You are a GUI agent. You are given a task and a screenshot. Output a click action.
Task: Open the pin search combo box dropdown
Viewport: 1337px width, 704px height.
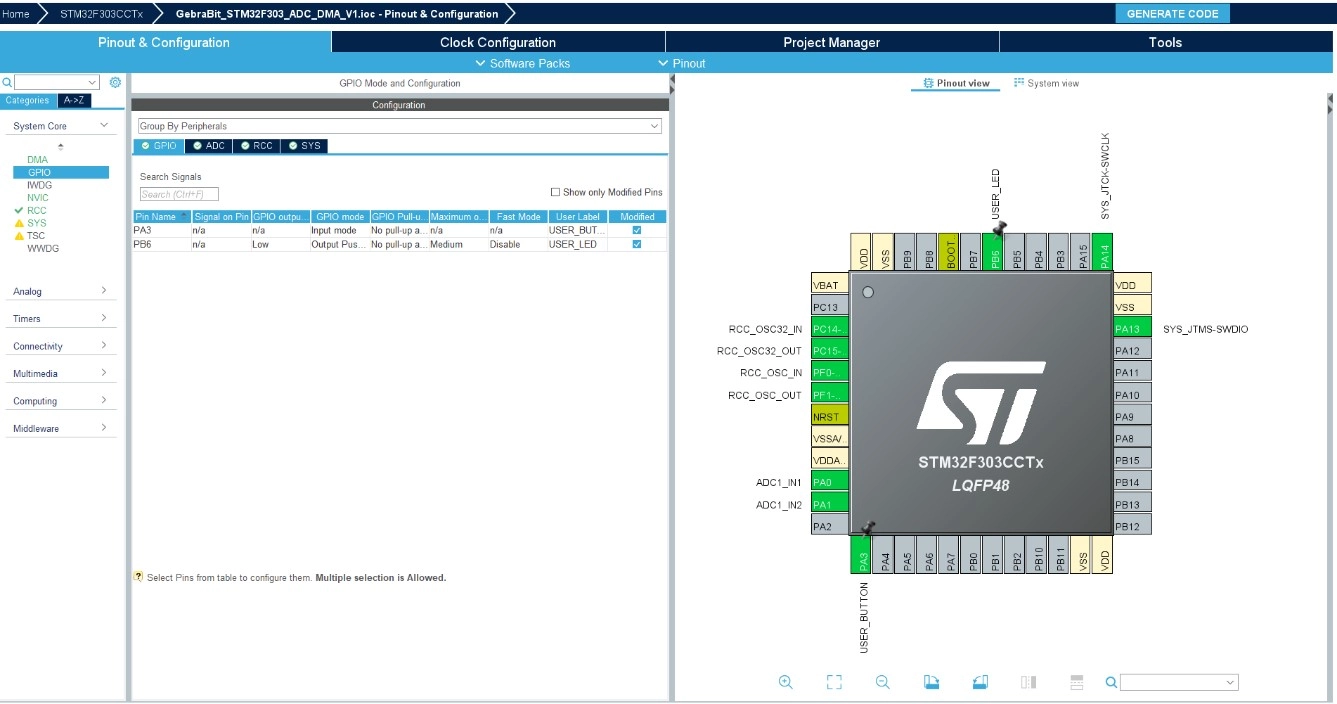pyautogui.click(x=1230, y=682)
